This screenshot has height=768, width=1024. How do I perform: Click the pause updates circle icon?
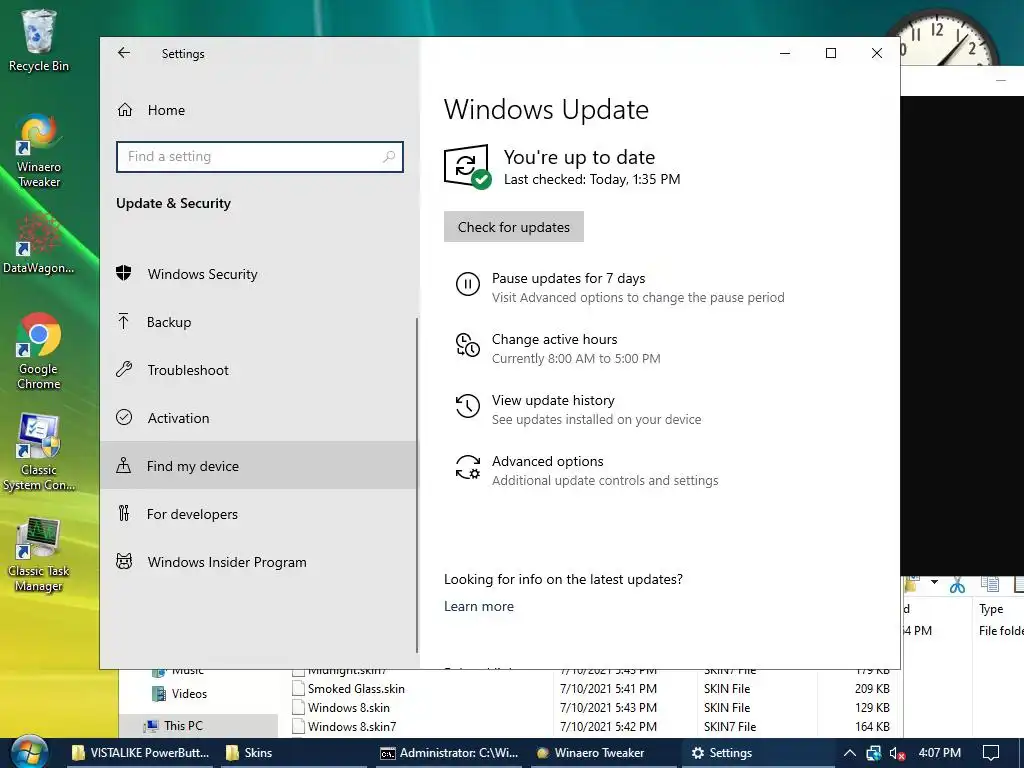468,284
